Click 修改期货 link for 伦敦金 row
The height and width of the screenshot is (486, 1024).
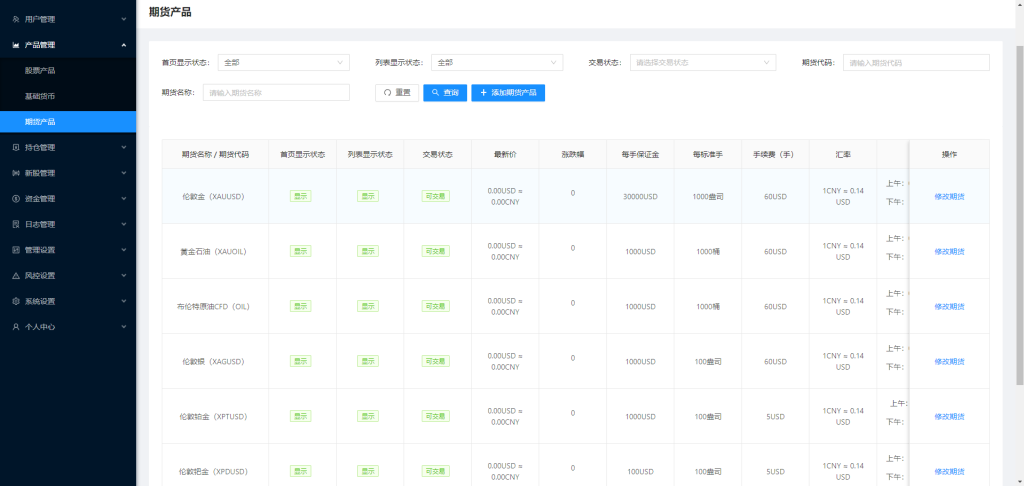click(x=949, y=196)
